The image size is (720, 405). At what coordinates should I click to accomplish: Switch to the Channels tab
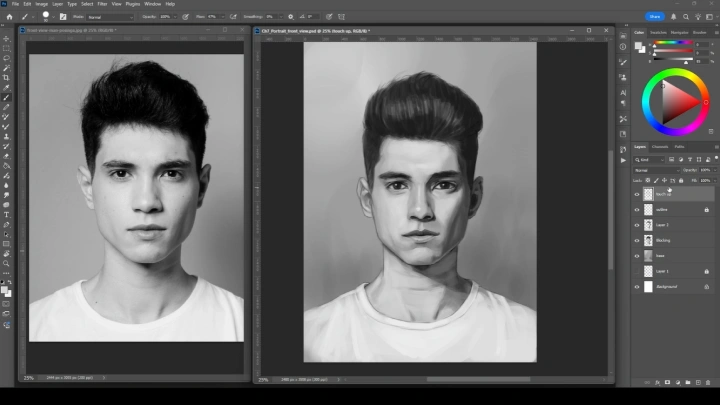660,147
